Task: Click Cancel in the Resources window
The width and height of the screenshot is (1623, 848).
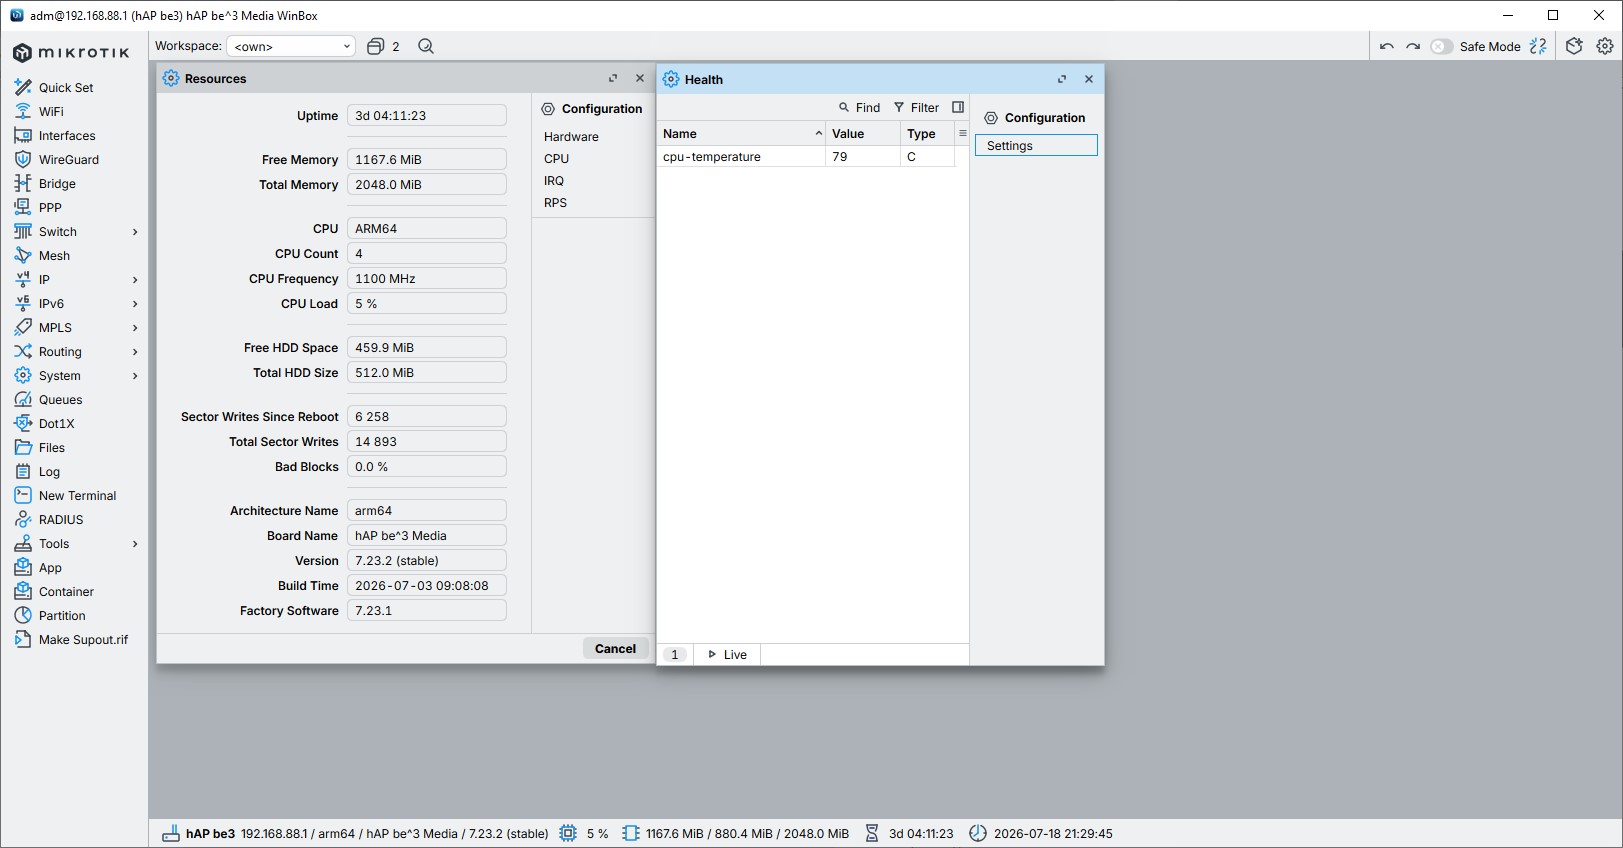Action: coord(615,648)
